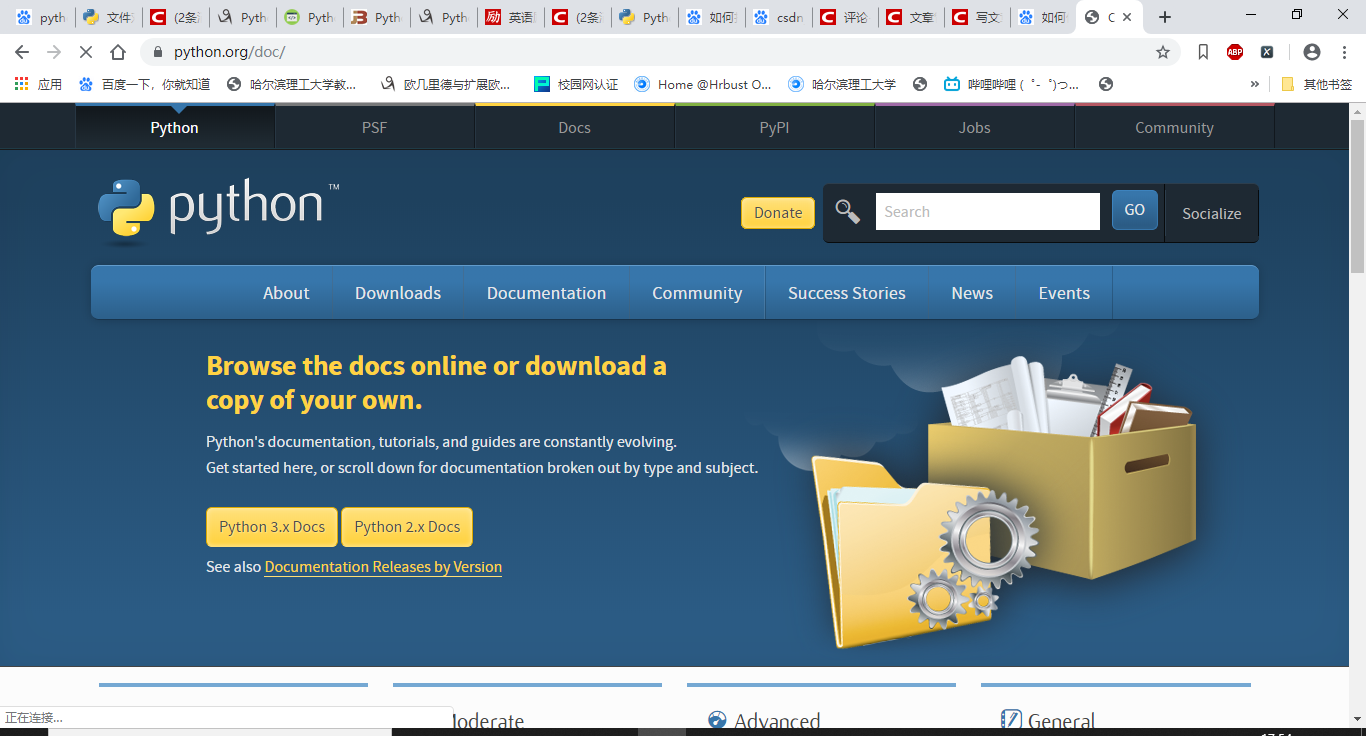Open the 应用 apps bookmark icon

(x=38, y=84)
